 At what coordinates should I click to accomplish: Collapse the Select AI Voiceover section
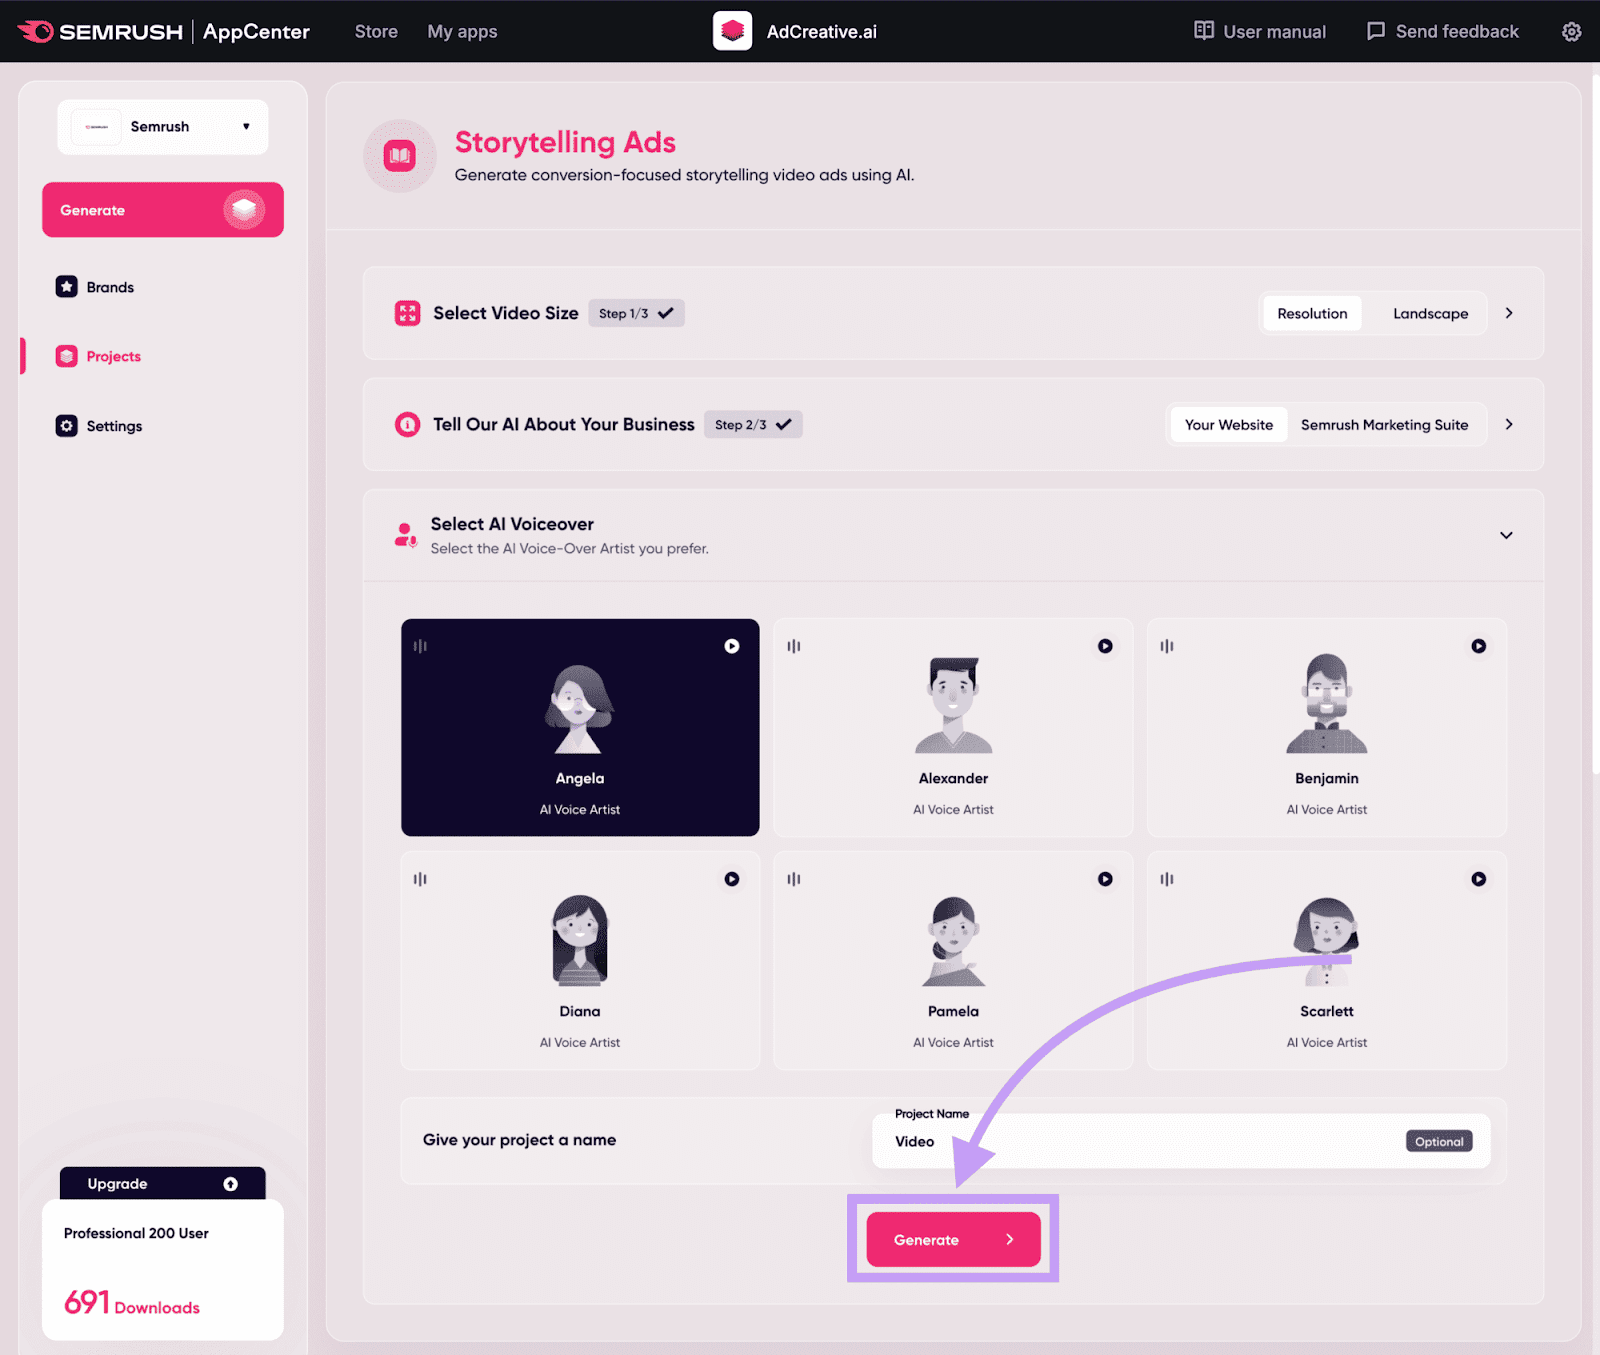[x=1506, y=535]
